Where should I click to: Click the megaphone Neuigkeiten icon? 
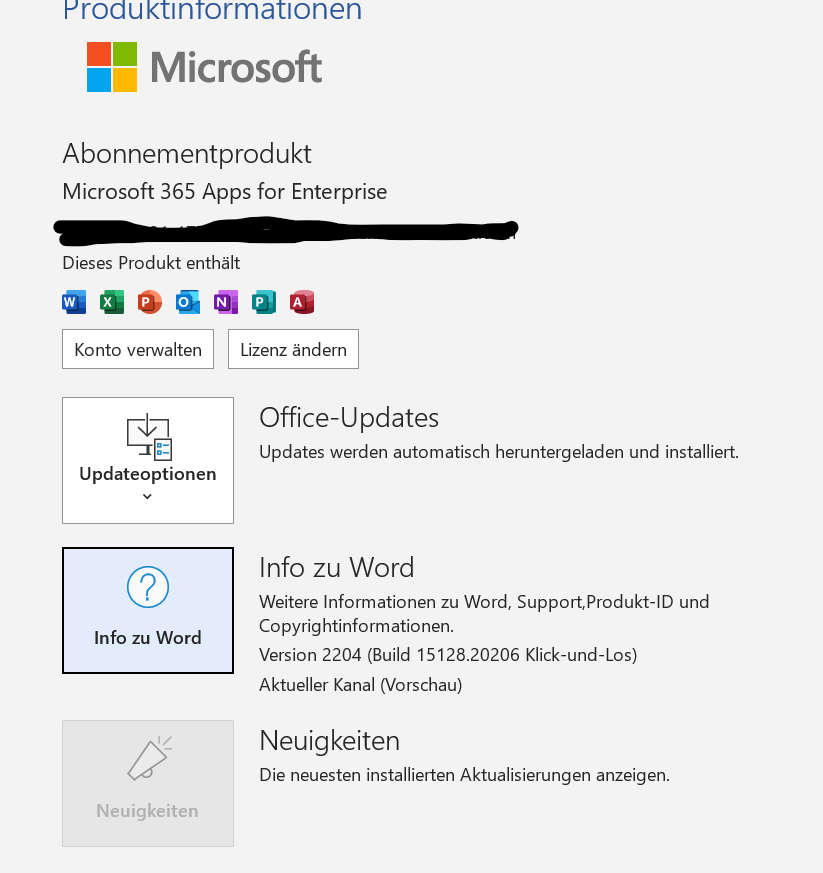coord(149,758)
